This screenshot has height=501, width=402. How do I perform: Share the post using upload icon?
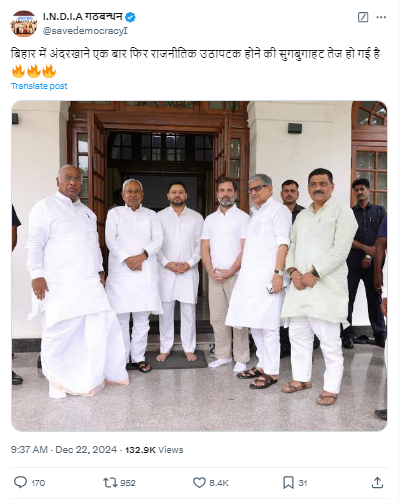[x=377, y=482]
